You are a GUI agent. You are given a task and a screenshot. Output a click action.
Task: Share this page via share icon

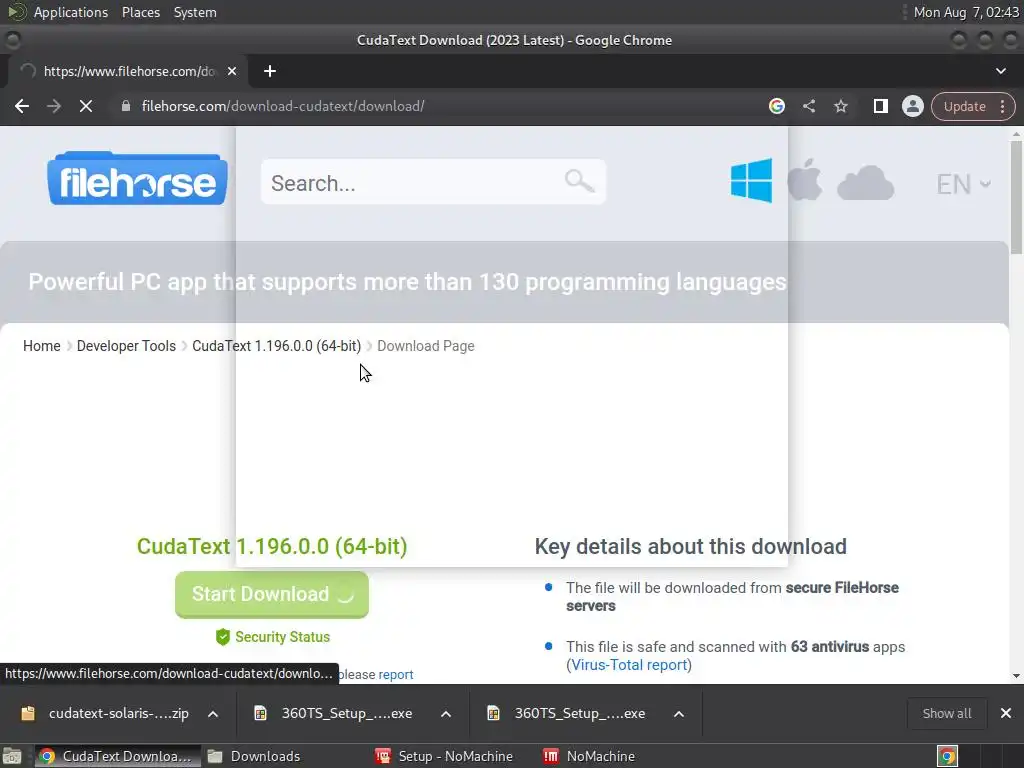(x=808, y=106)
